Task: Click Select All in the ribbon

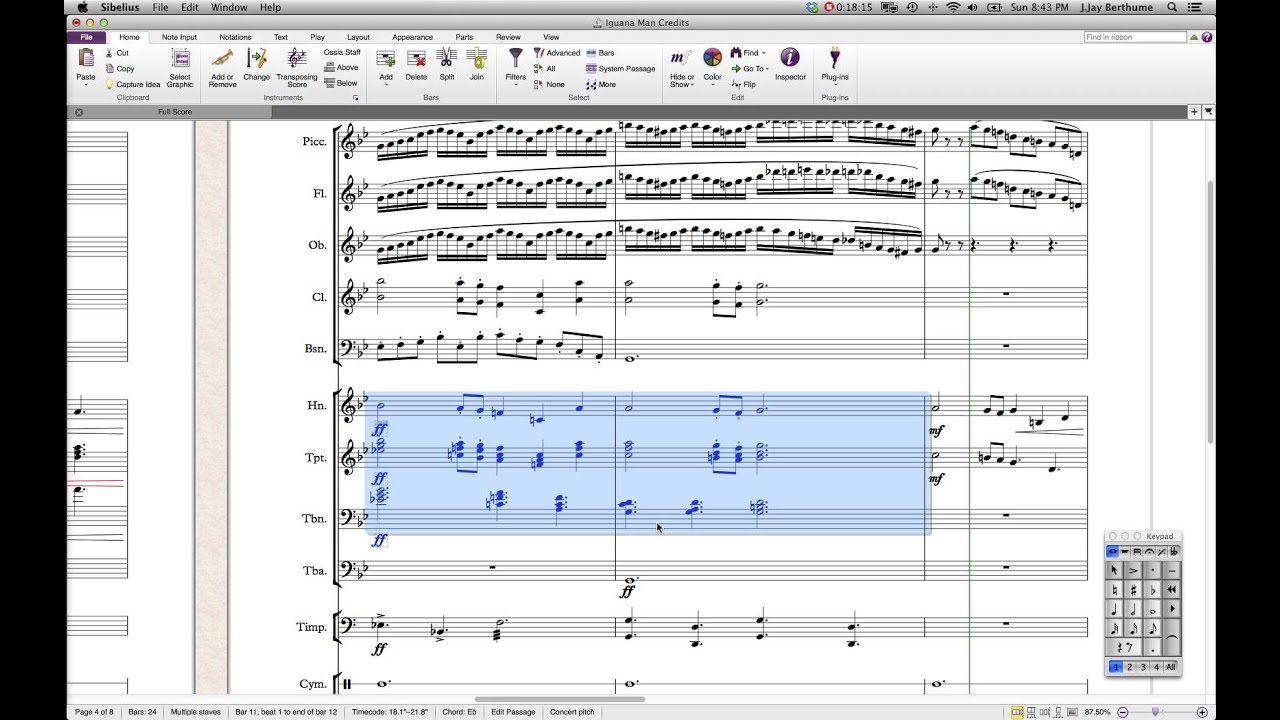Action: (544, 69)
